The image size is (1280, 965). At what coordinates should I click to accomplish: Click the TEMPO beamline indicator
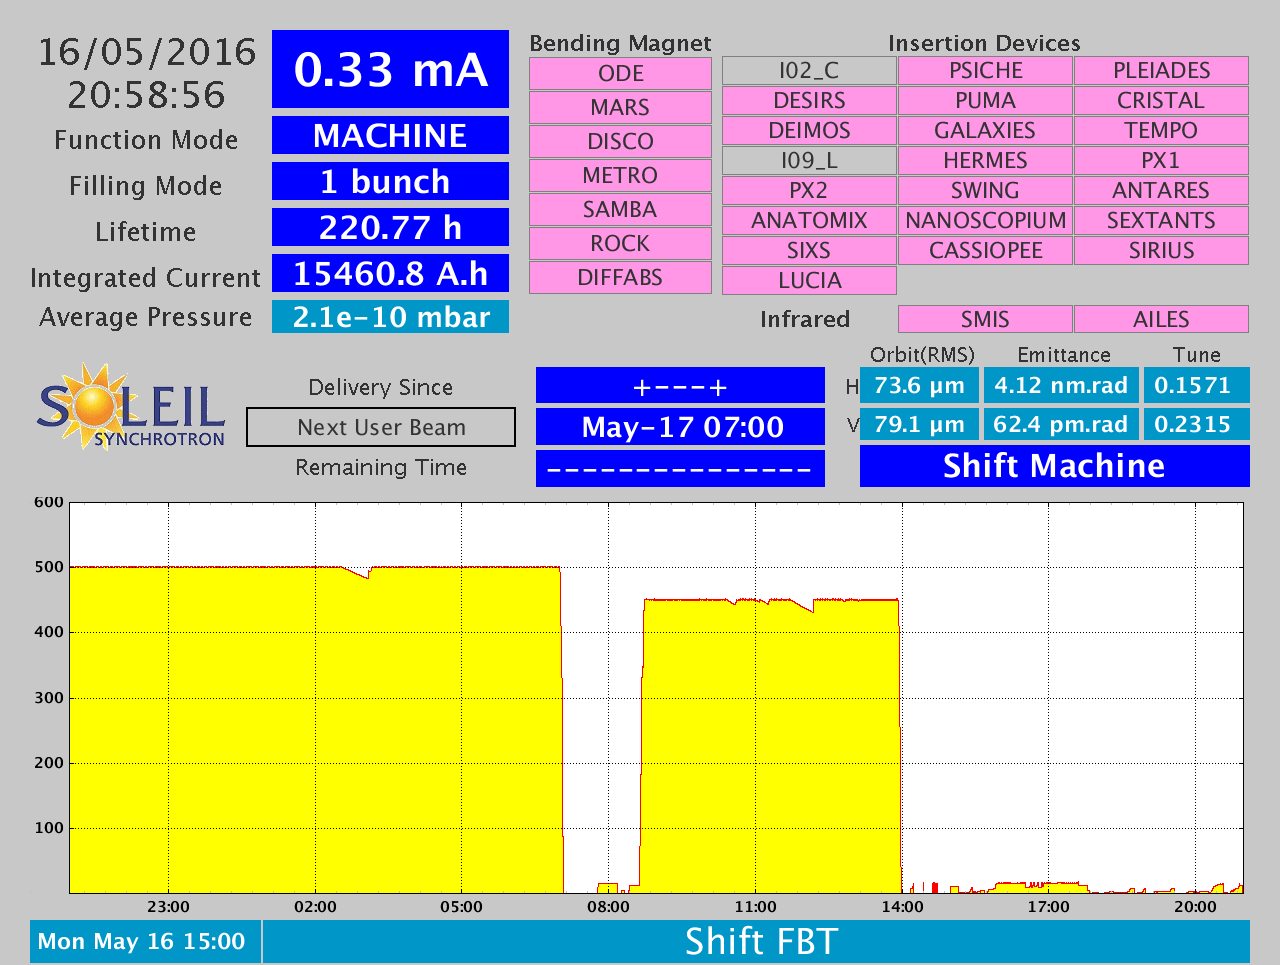coord(1161,130)
